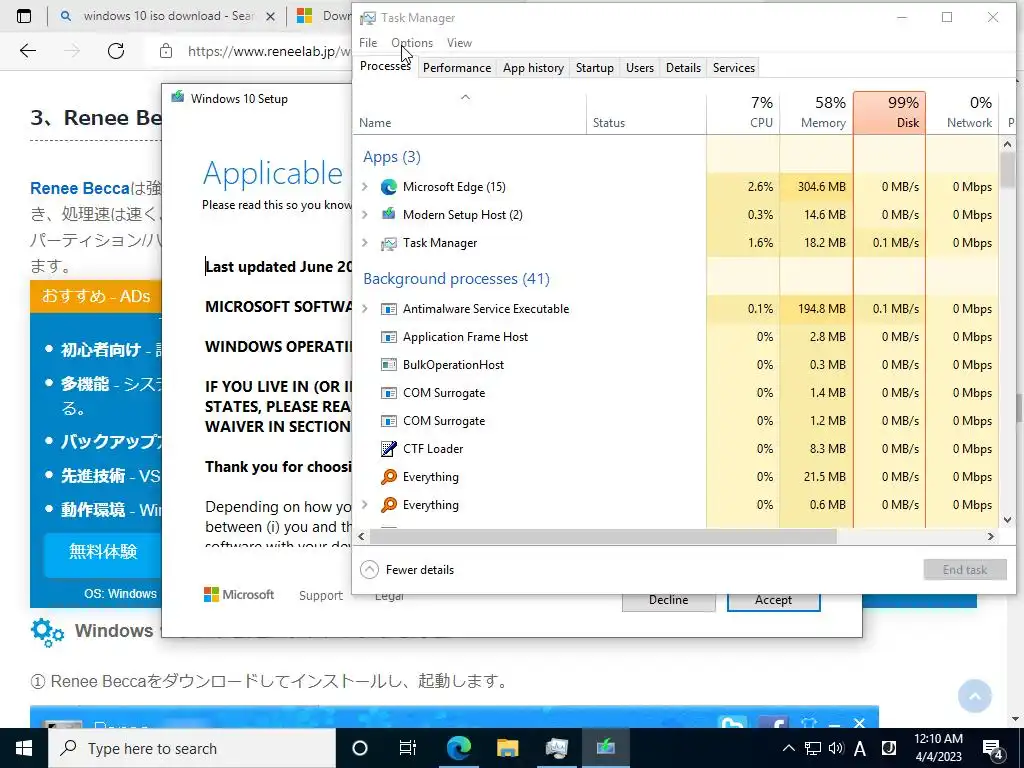
Task: Sort by Disk column header
Action: coord(889,112)
